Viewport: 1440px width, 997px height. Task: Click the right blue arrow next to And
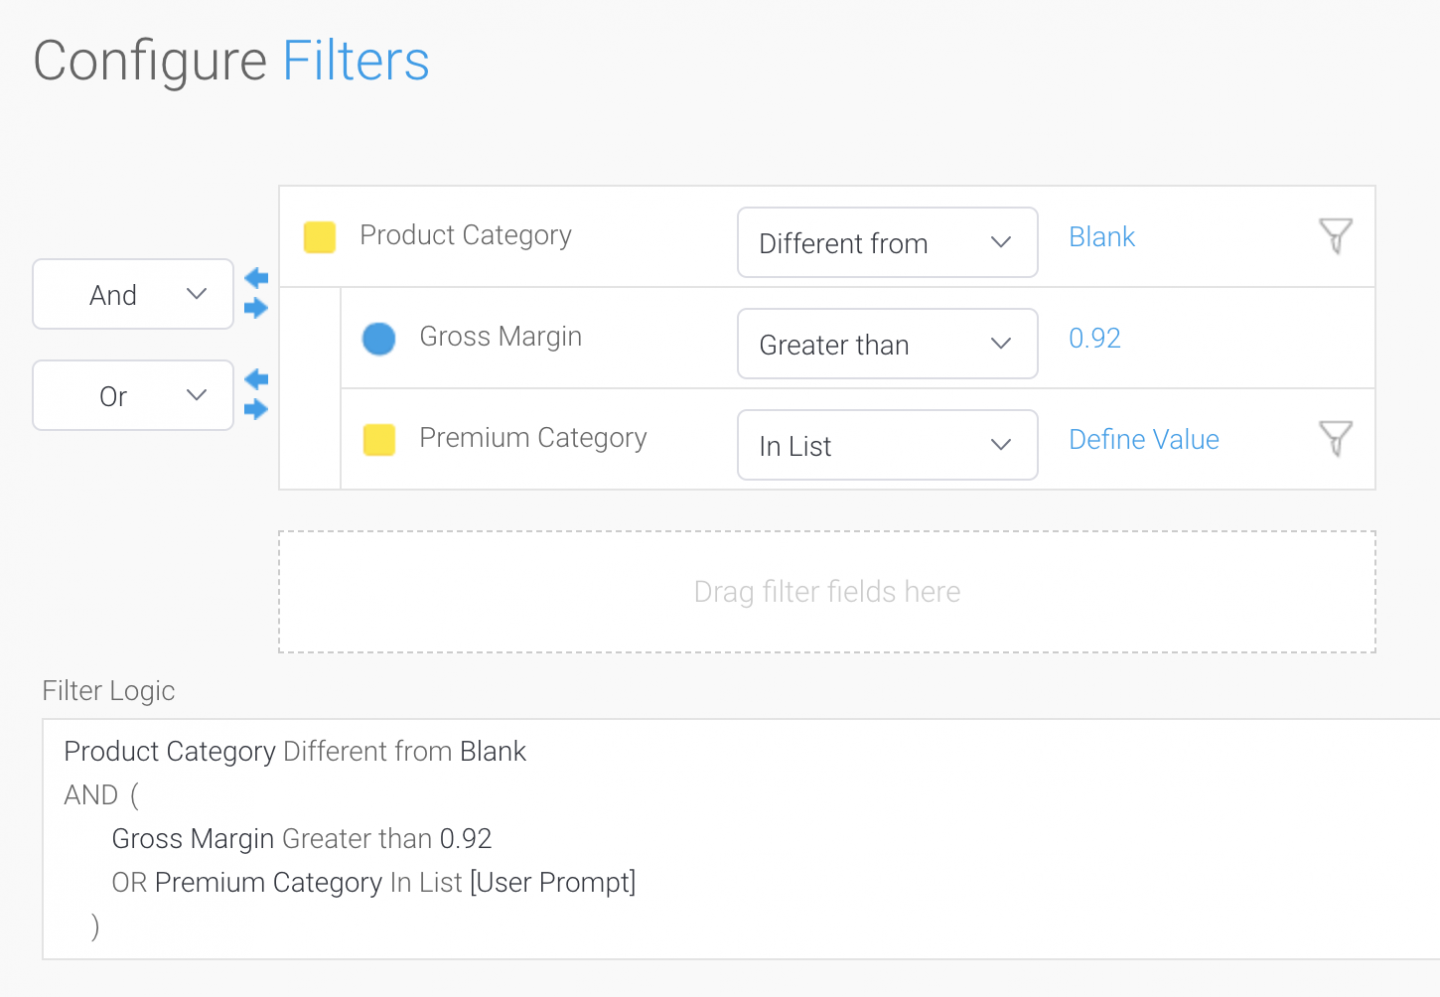(x=256, y=309)
